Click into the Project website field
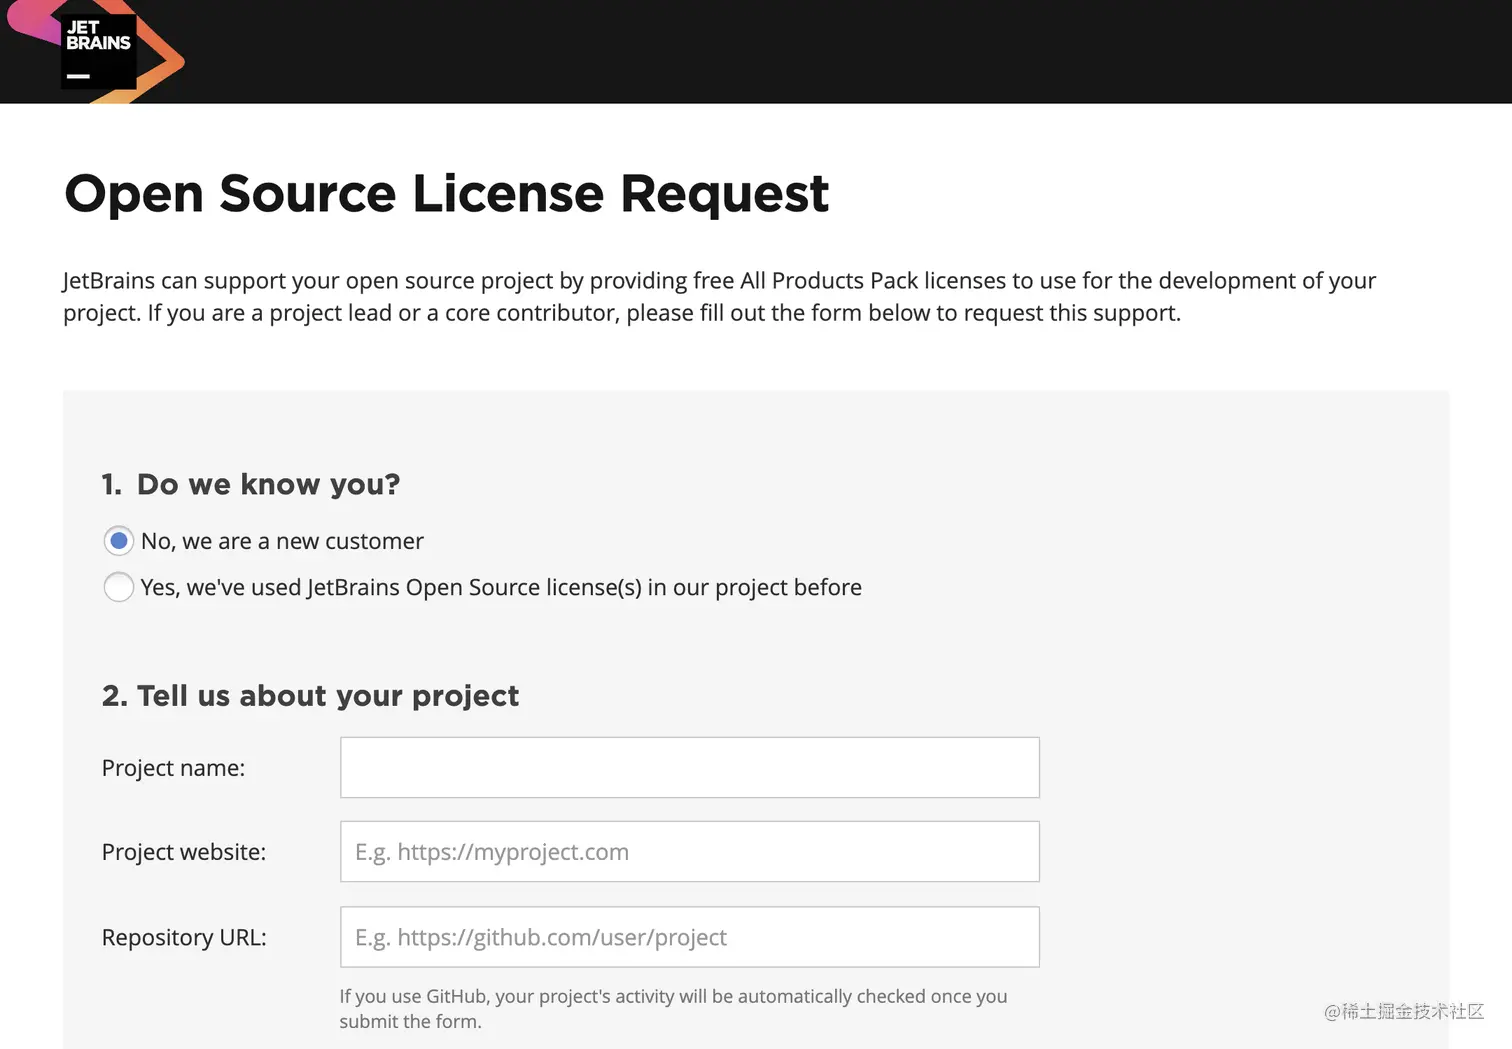This screenshot has height=1049, width=1512. [x=690, y=852]
